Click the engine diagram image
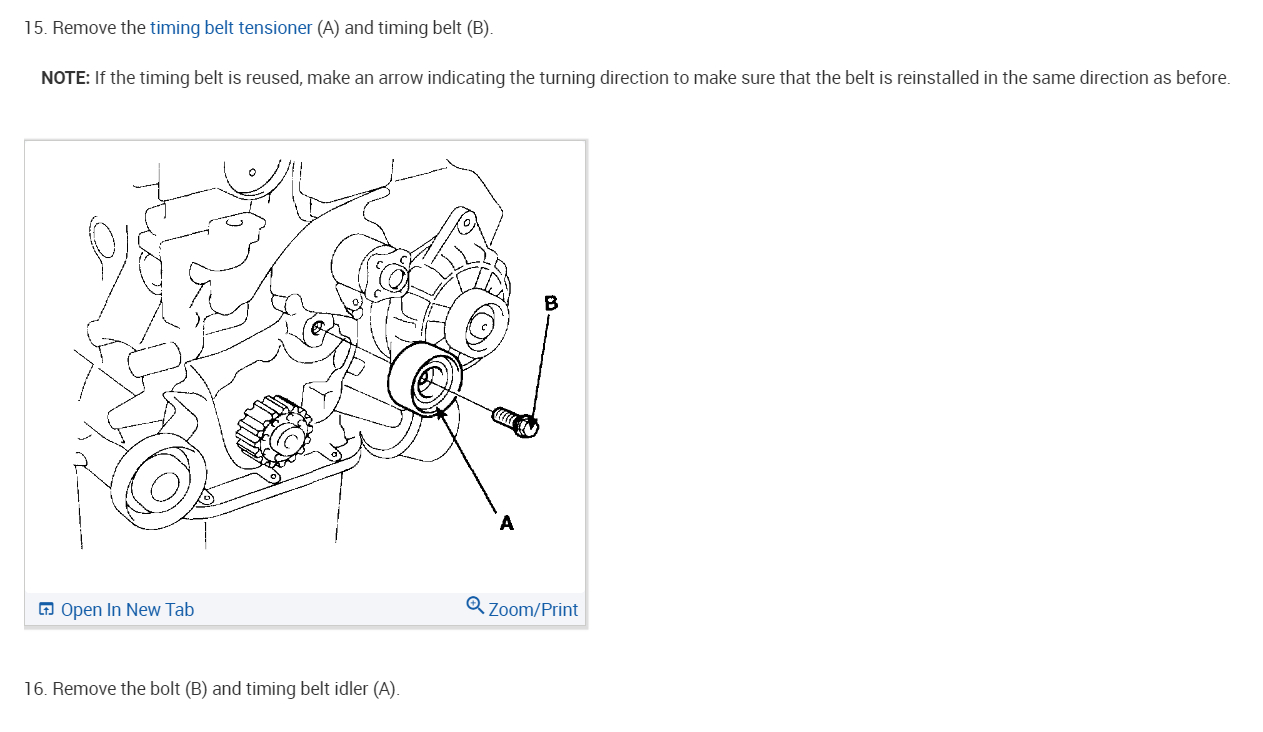 pos(305,366)
